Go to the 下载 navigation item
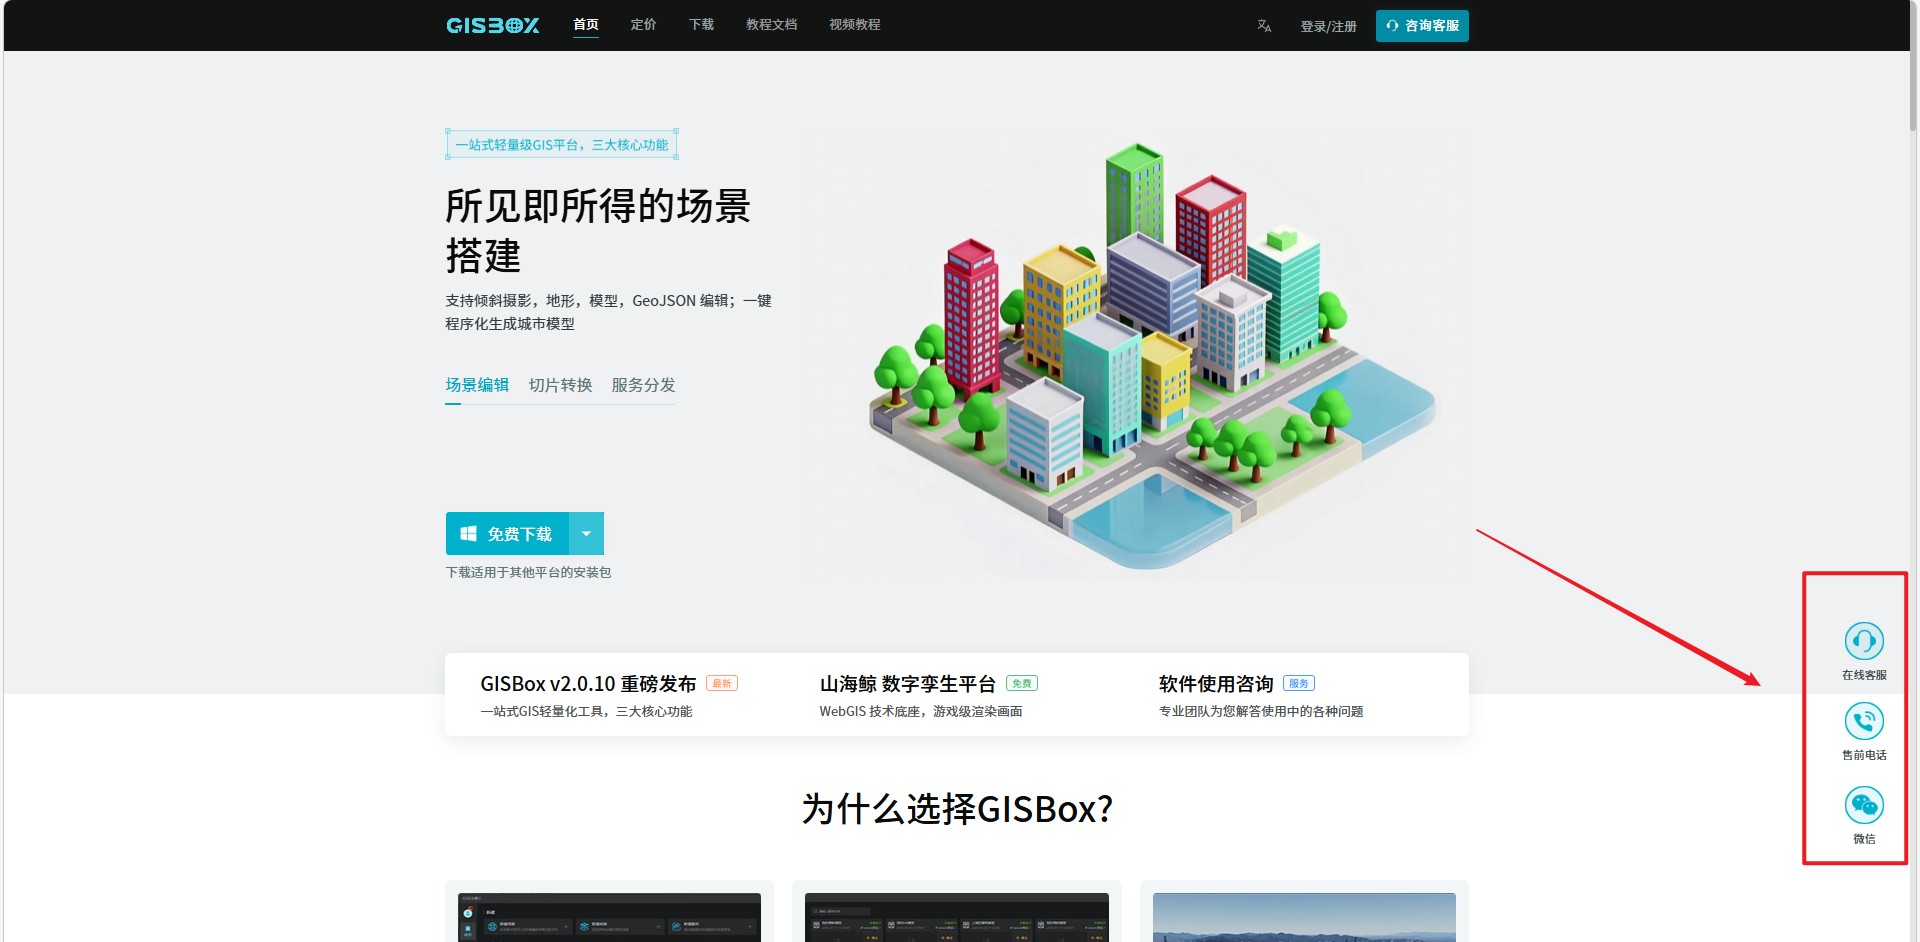Viewport: 1920px width, 942px height. tap(701, 25)
